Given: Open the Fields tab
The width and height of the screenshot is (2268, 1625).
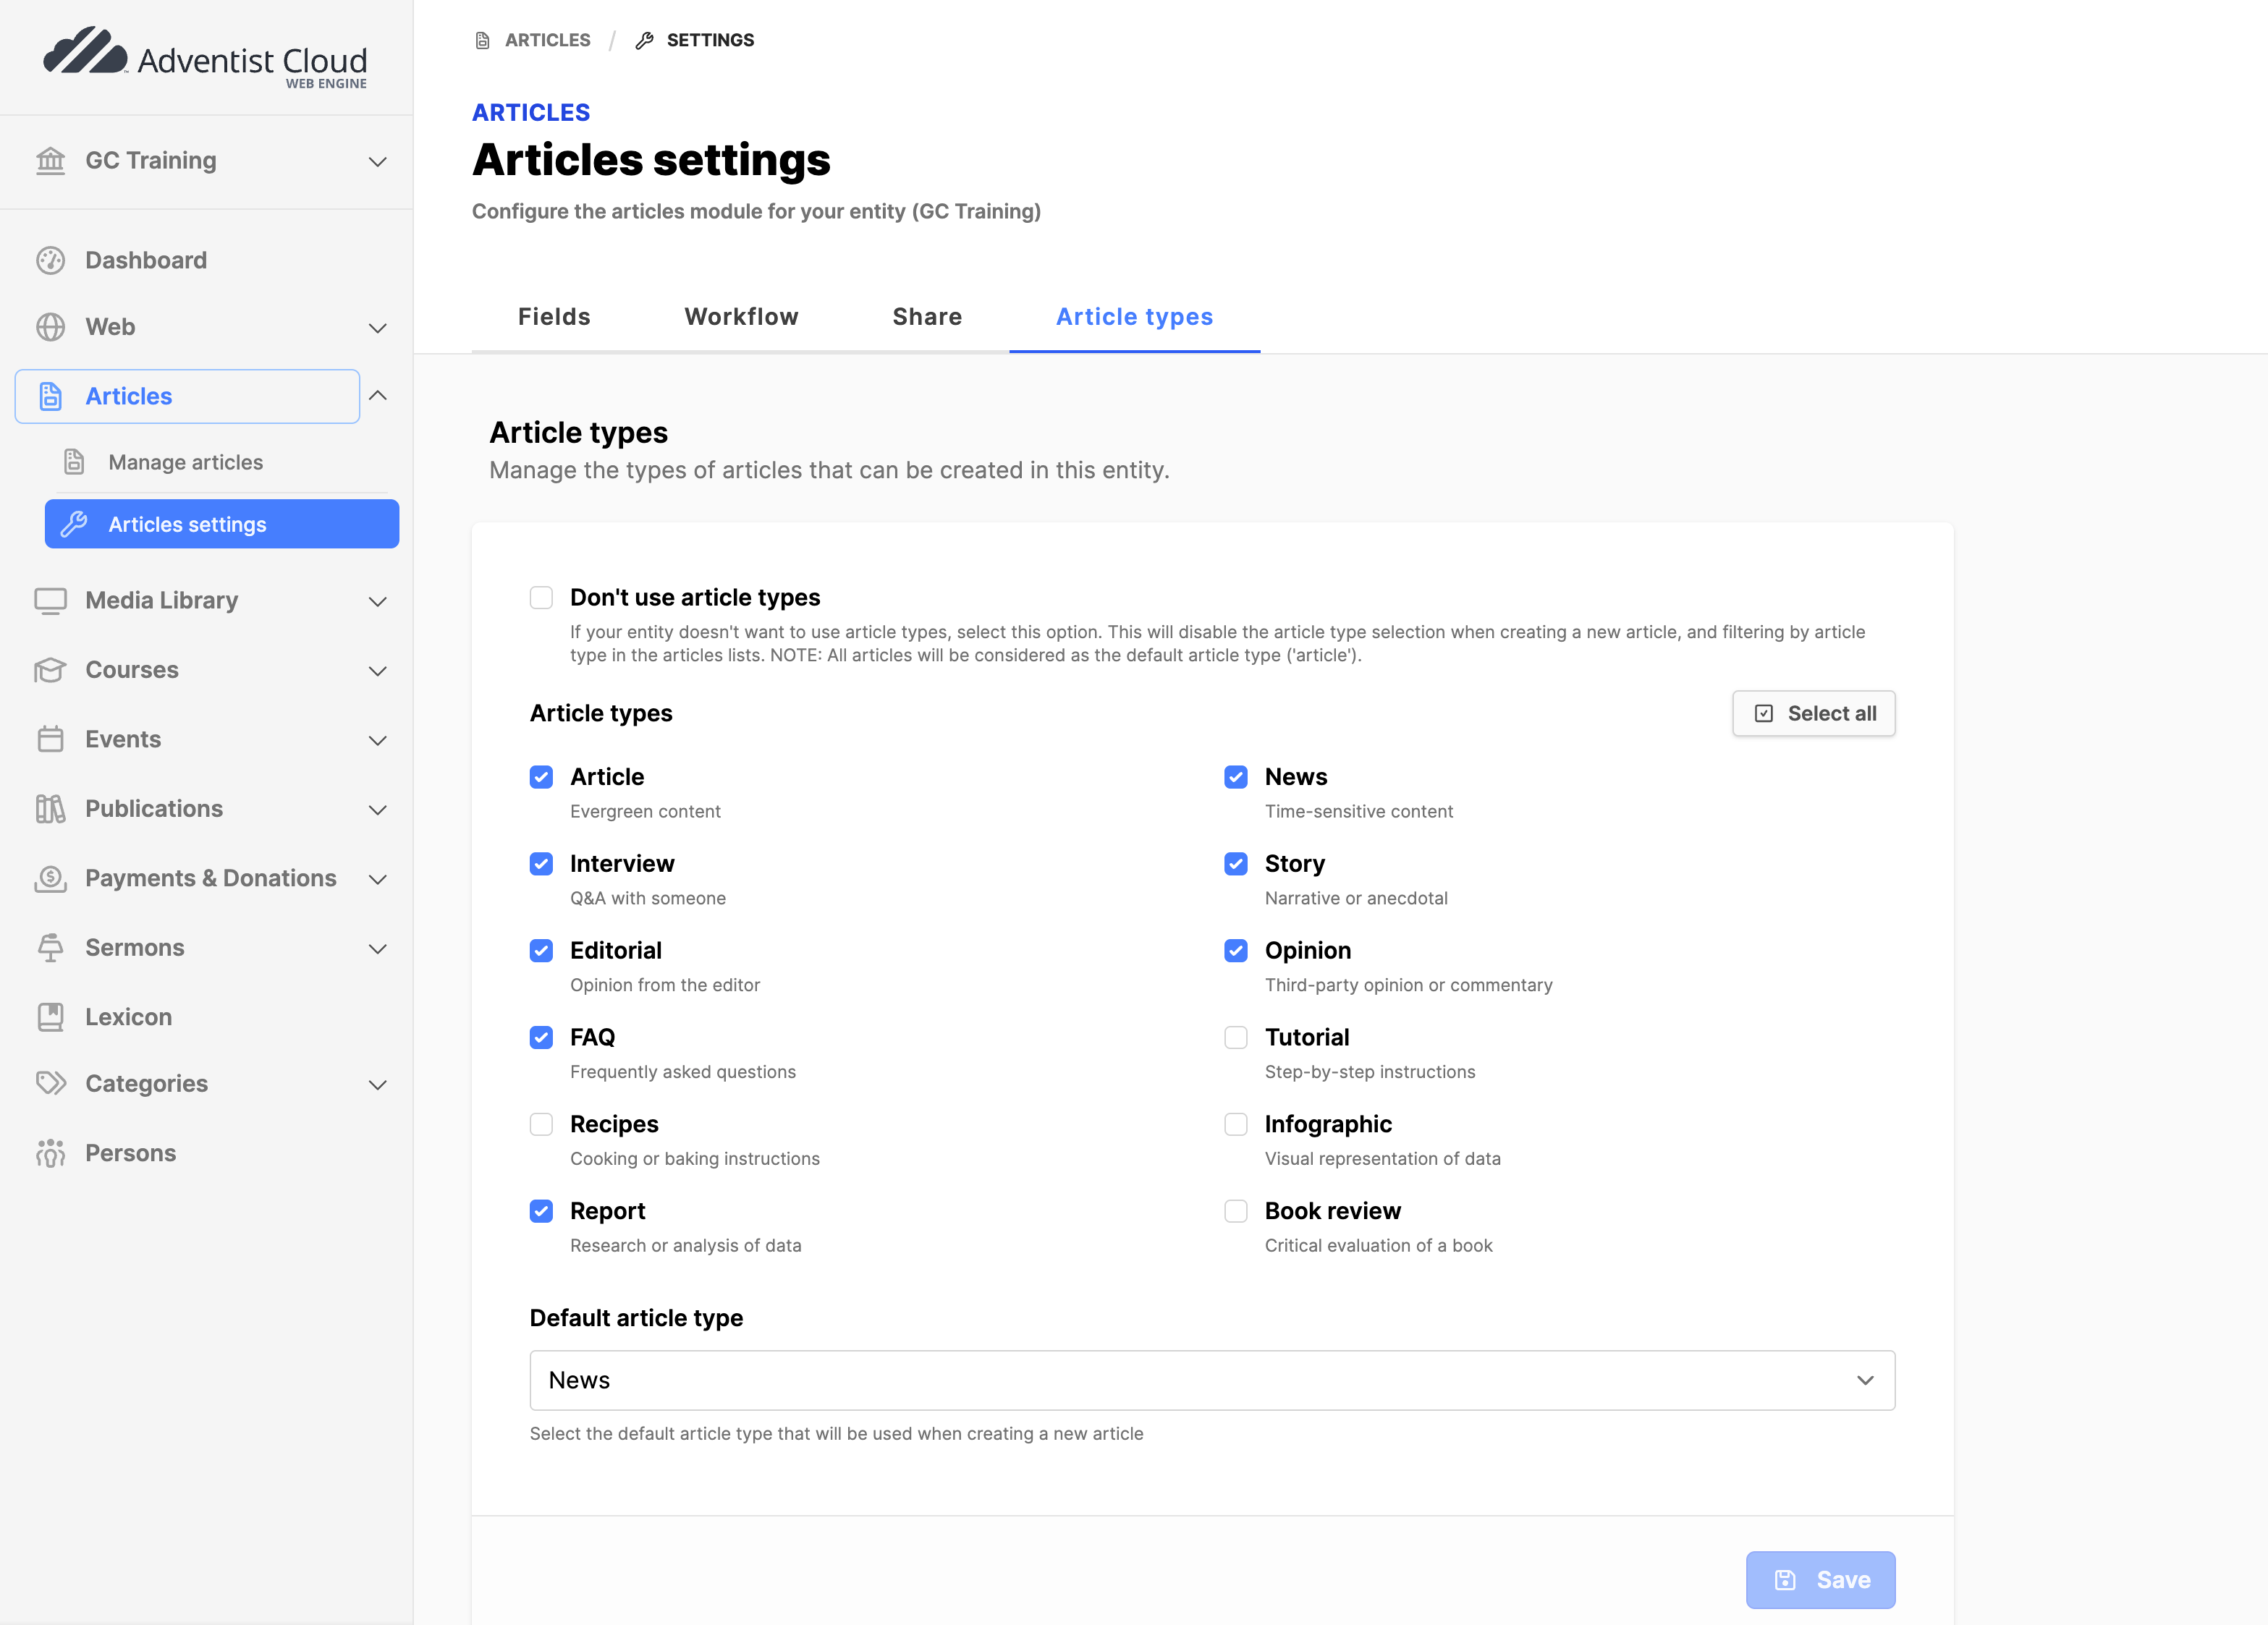Looking at the screenshot, I should (554, 317).
